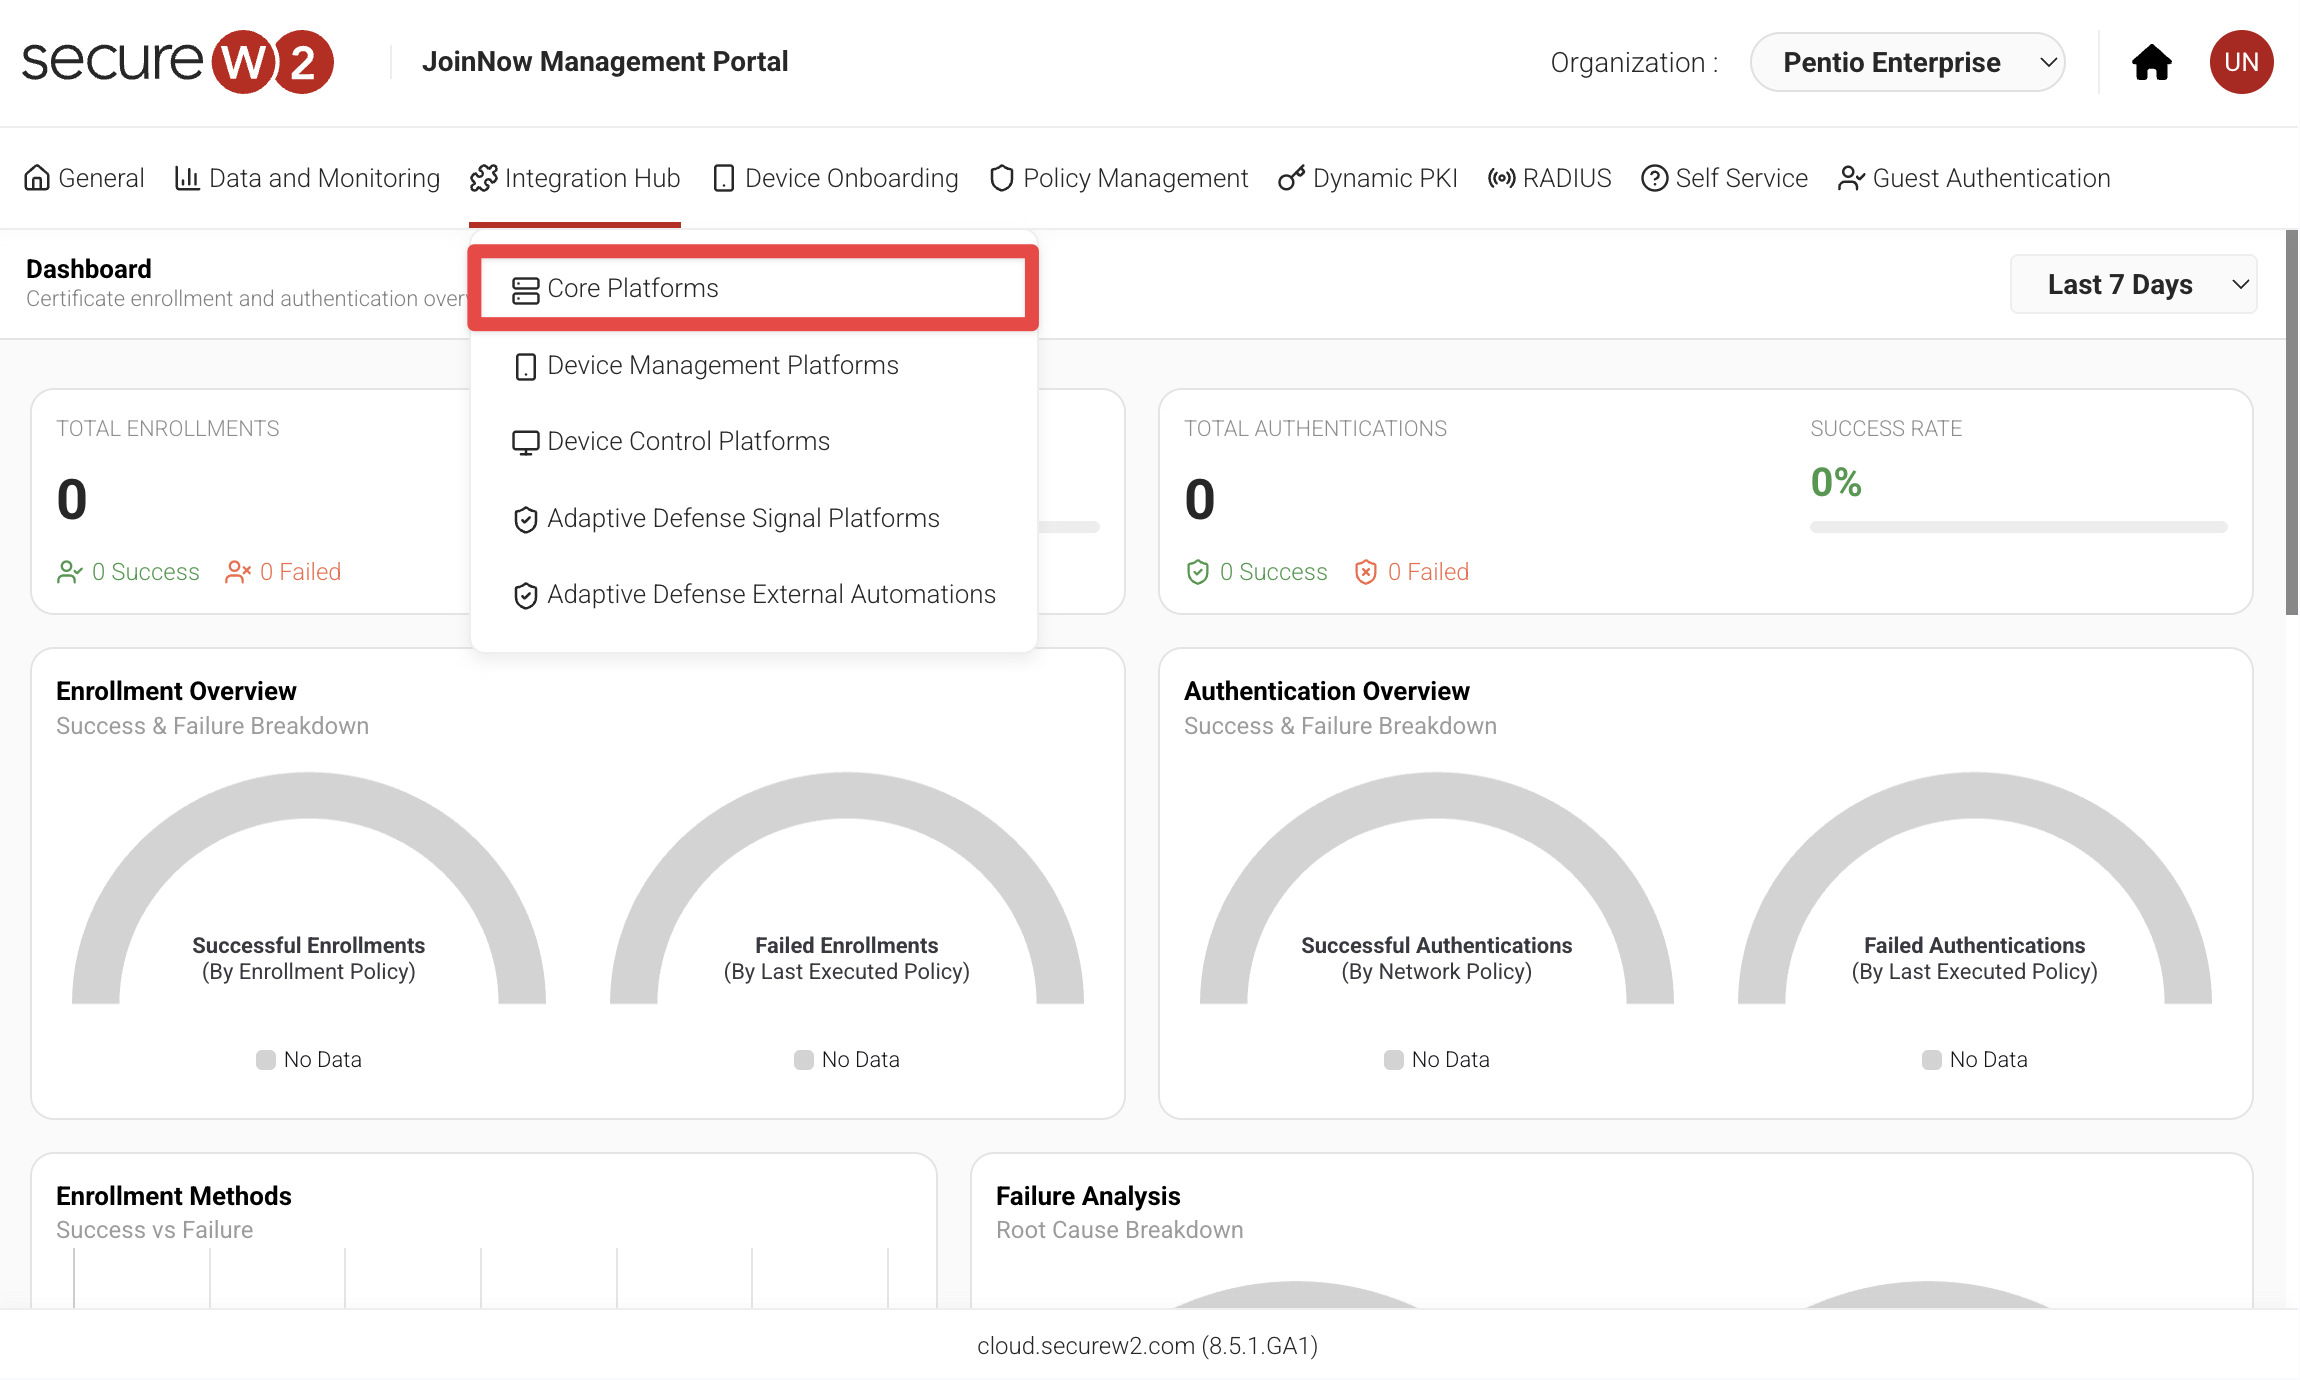Click the Policy Management shield icon
This screenshot has height=1380, width=2300.
(x=1002, y=178)
